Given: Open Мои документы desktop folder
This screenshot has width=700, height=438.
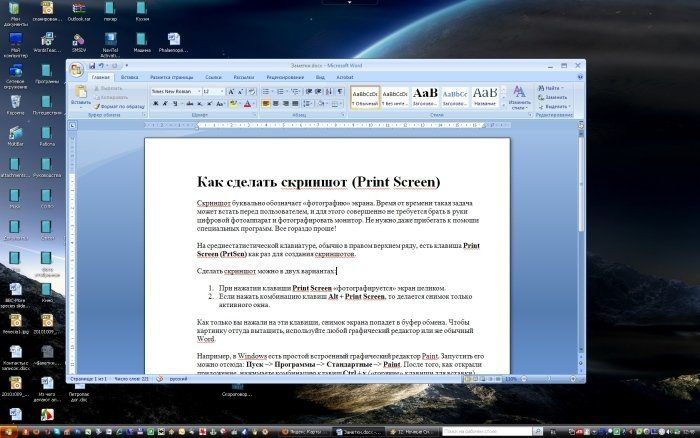Looking at the screenshot, I should (x=16, y=12).
